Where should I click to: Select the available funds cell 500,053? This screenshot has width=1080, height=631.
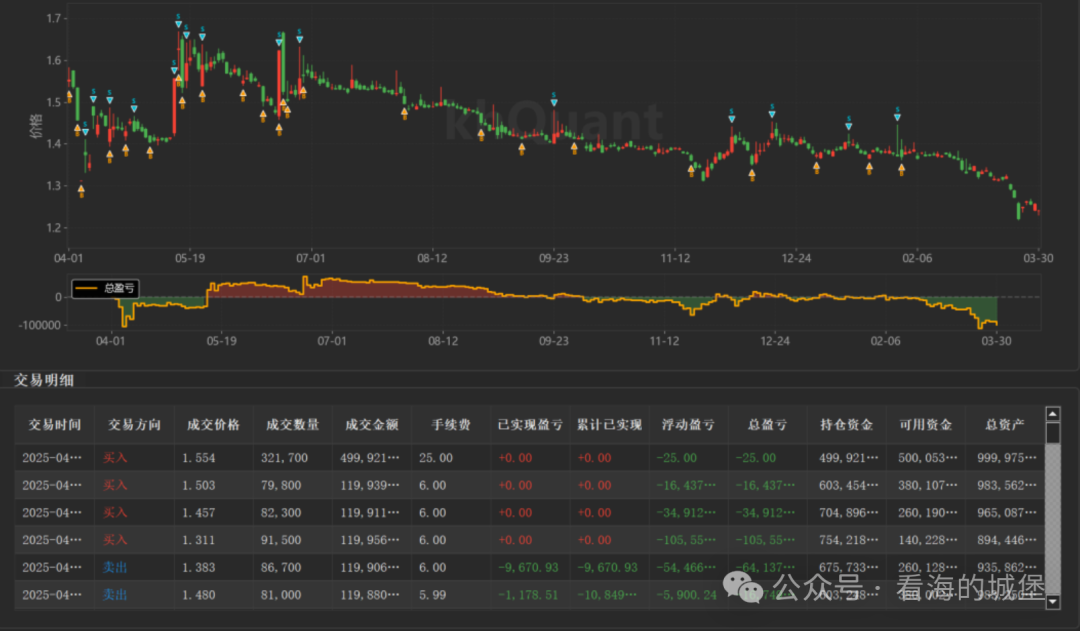point(927,458)
